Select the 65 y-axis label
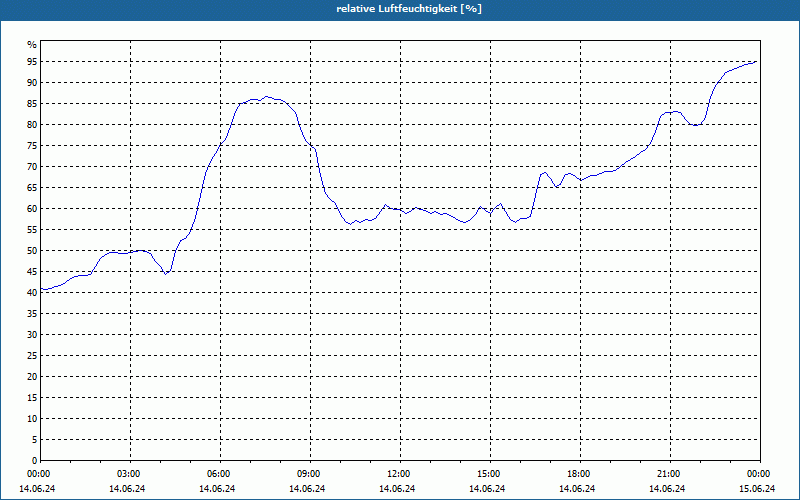The width and height of the screenshot is (800, 500). coord(32,188)
